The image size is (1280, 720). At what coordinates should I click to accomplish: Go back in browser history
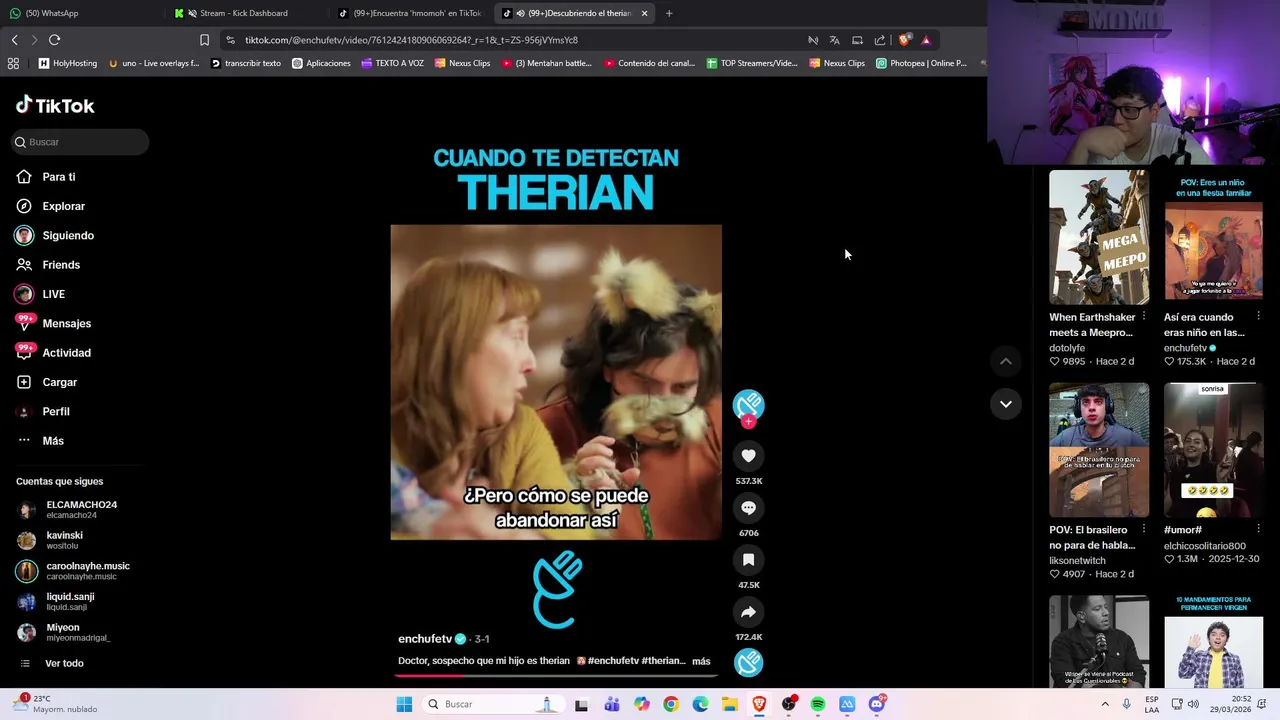pos(14,40)
